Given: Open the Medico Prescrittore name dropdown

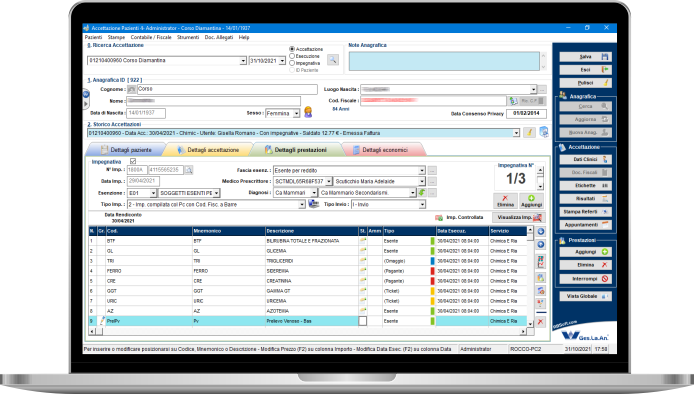Looking at the screenshot, I should pos(422,182).
